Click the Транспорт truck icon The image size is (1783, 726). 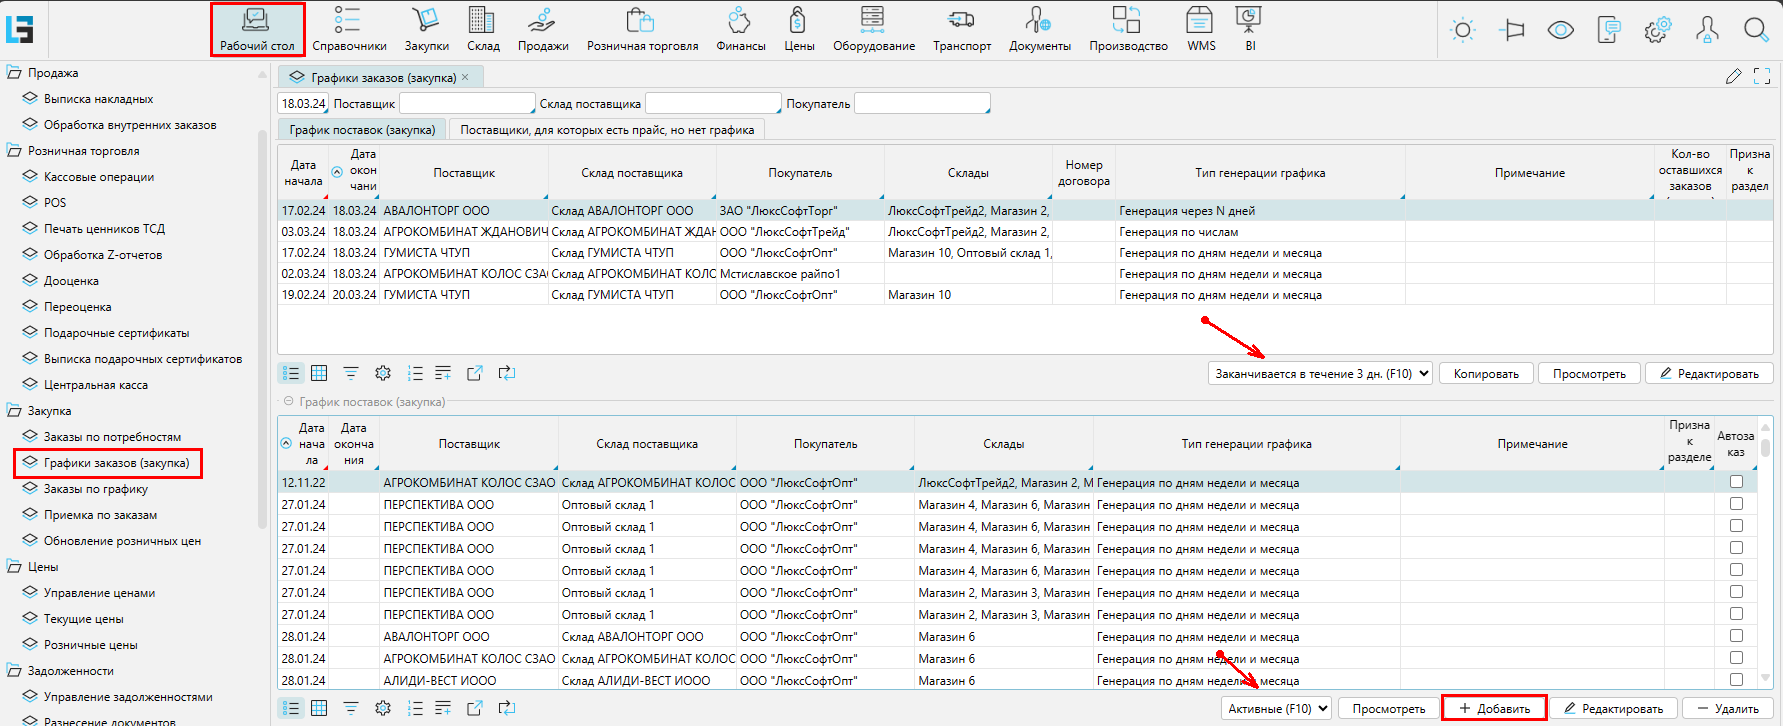[x=961, y=28]
